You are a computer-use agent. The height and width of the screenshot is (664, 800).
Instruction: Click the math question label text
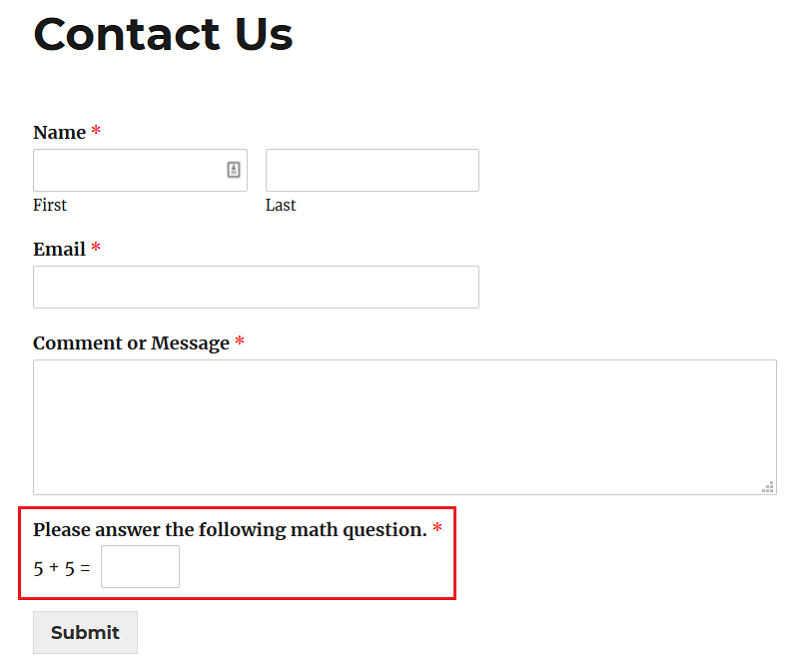[230, 530]
